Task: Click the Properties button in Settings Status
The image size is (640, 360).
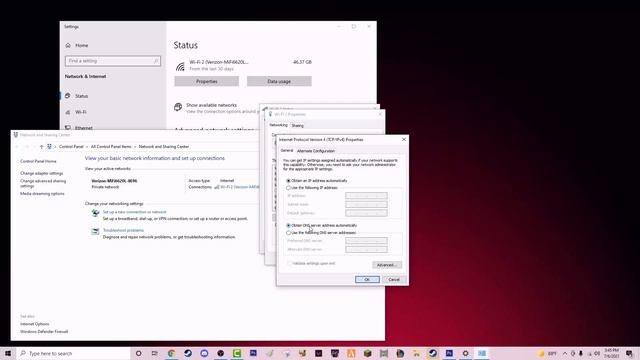Action: tap(207, 81)
